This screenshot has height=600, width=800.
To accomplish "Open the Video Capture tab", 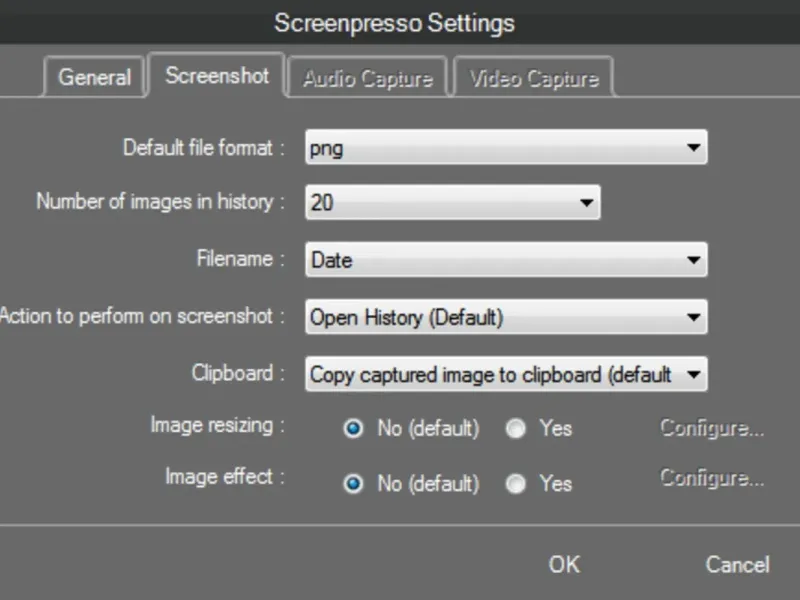I will click(x=534, y=78).
